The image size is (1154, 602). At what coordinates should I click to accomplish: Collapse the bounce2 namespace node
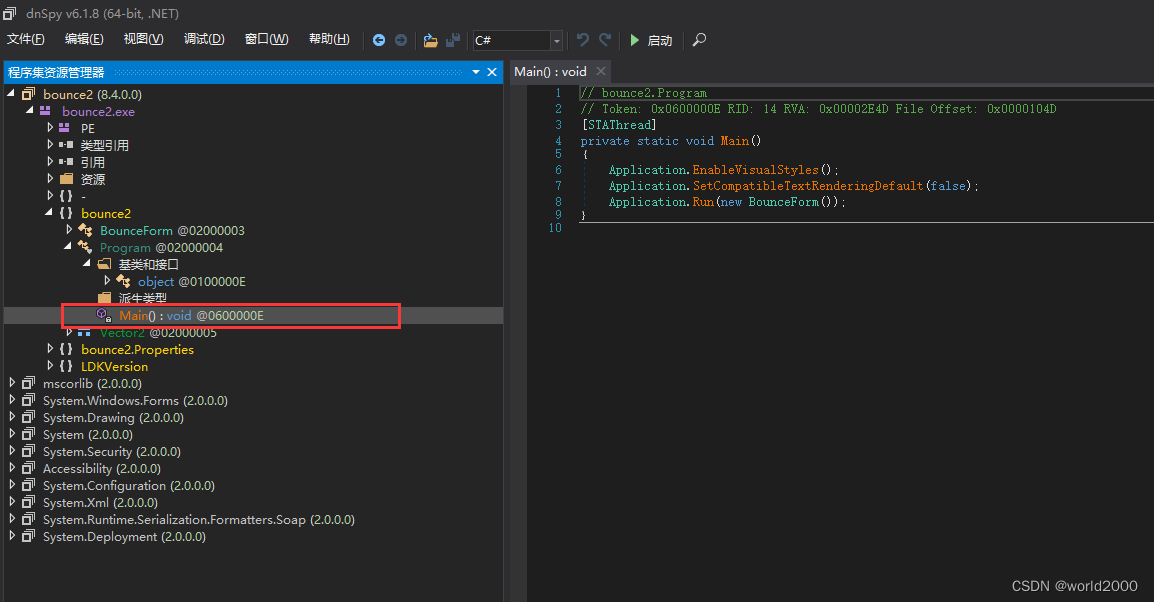click(x=49, y=213)
